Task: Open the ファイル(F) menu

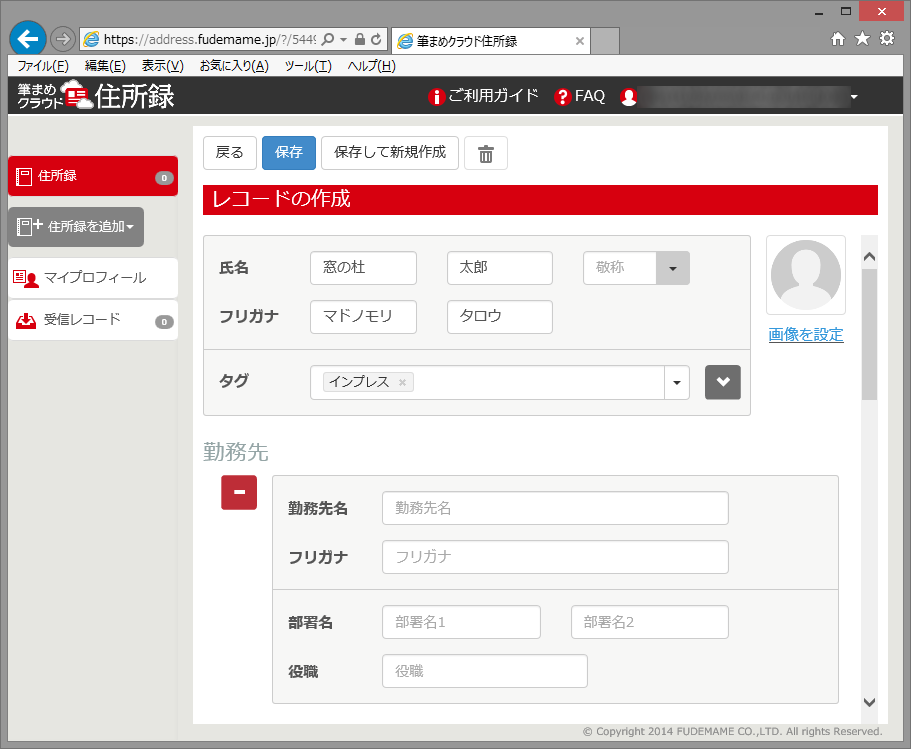Action: pos(43,66)
